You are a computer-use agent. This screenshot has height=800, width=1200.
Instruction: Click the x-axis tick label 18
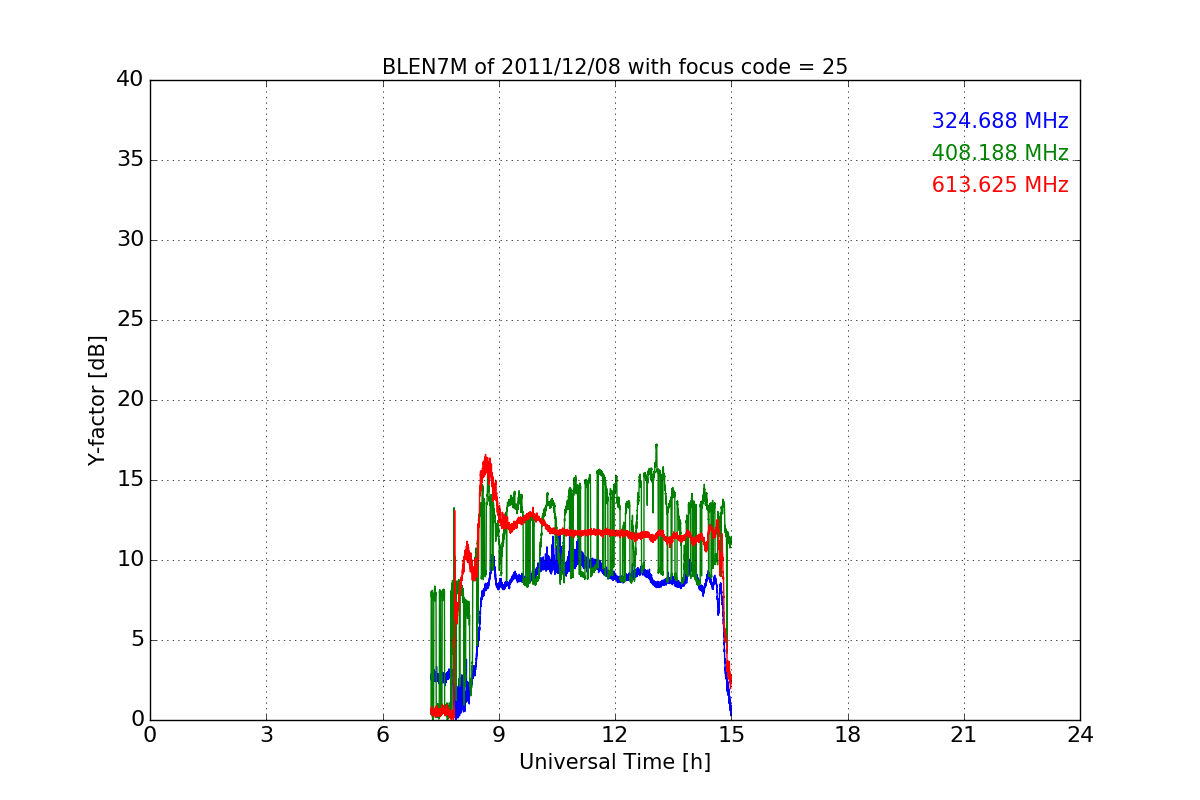point(847,735)
